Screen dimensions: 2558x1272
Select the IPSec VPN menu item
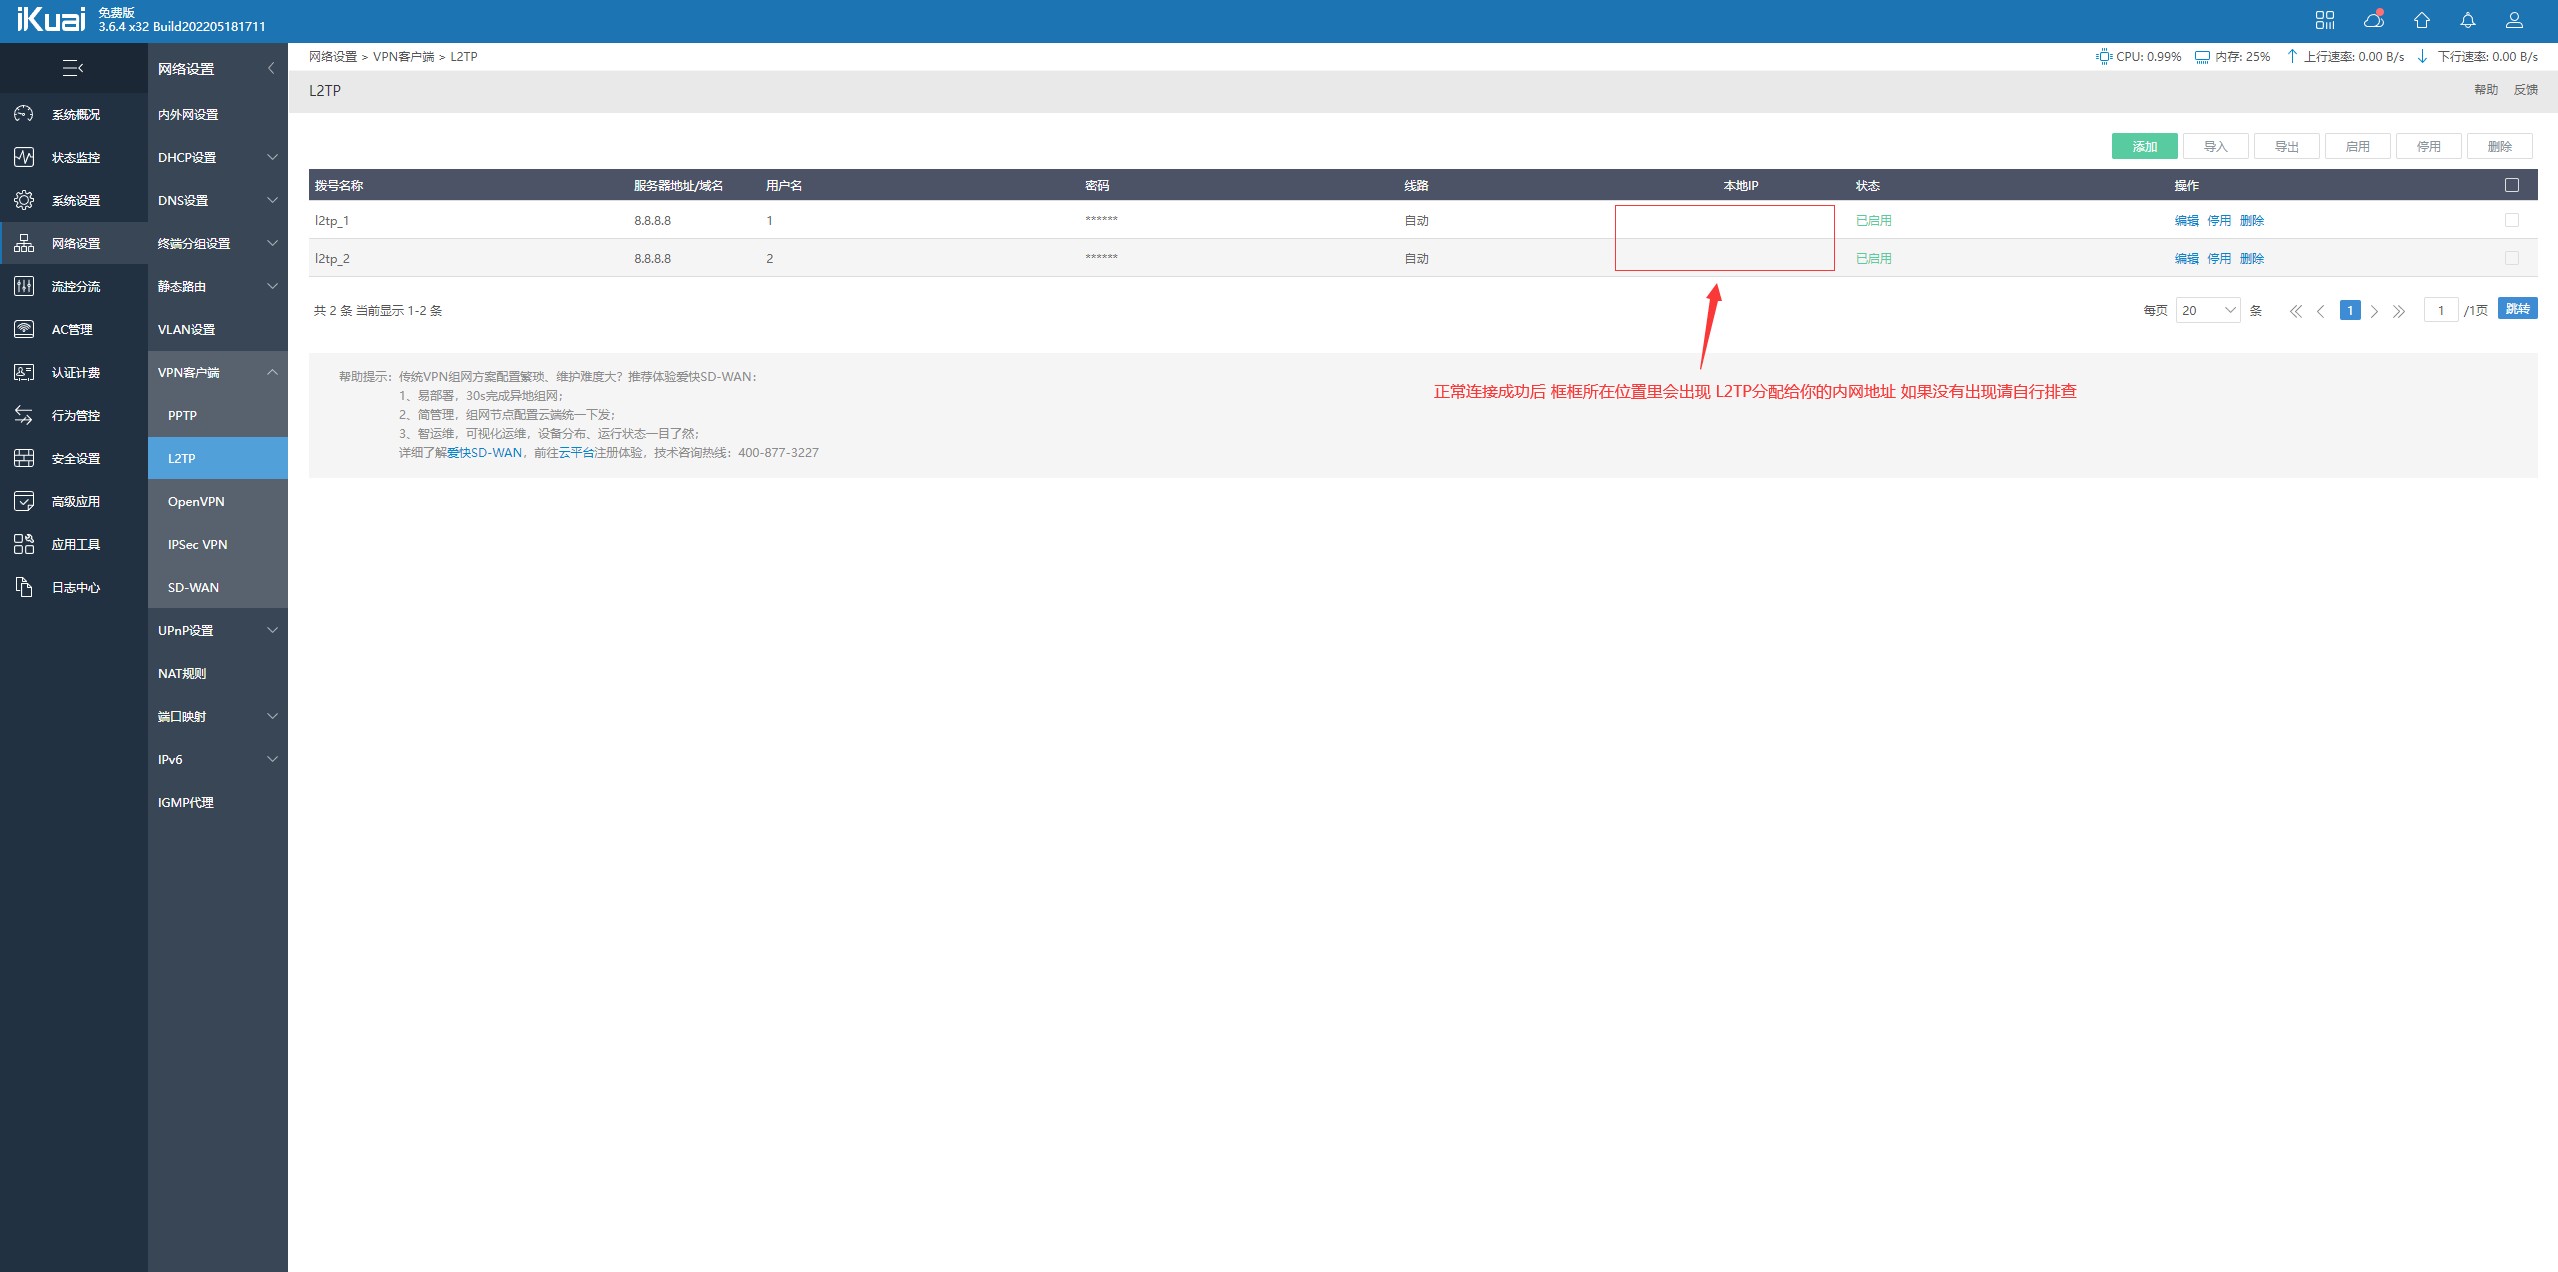[197, 544]
